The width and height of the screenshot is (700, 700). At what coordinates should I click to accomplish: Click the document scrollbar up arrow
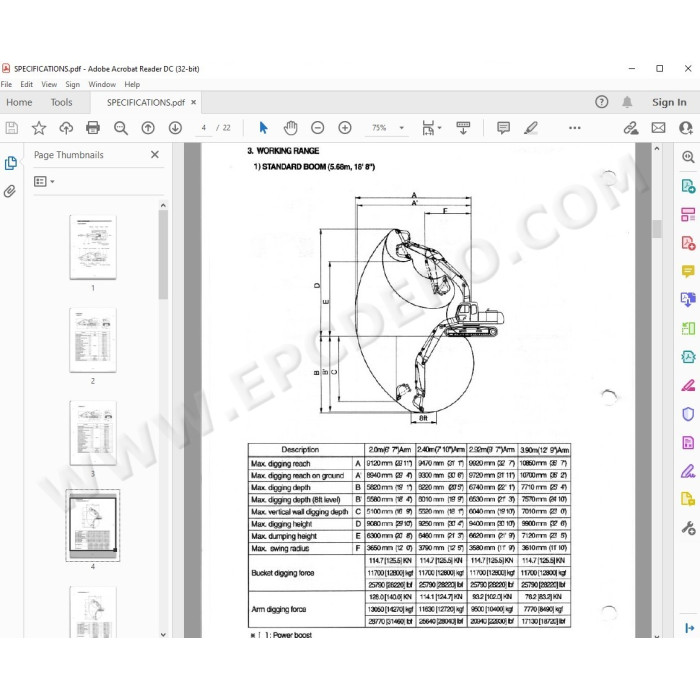tap(656, 149)
